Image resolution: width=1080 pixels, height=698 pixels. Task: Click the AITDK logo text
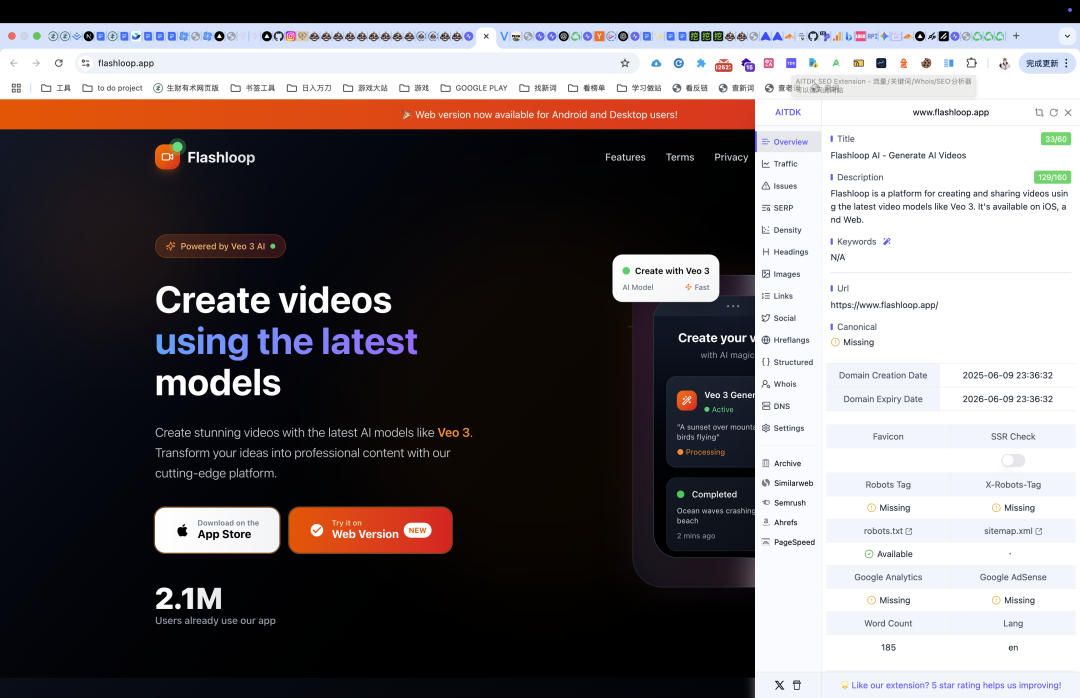tap(788, 112)
